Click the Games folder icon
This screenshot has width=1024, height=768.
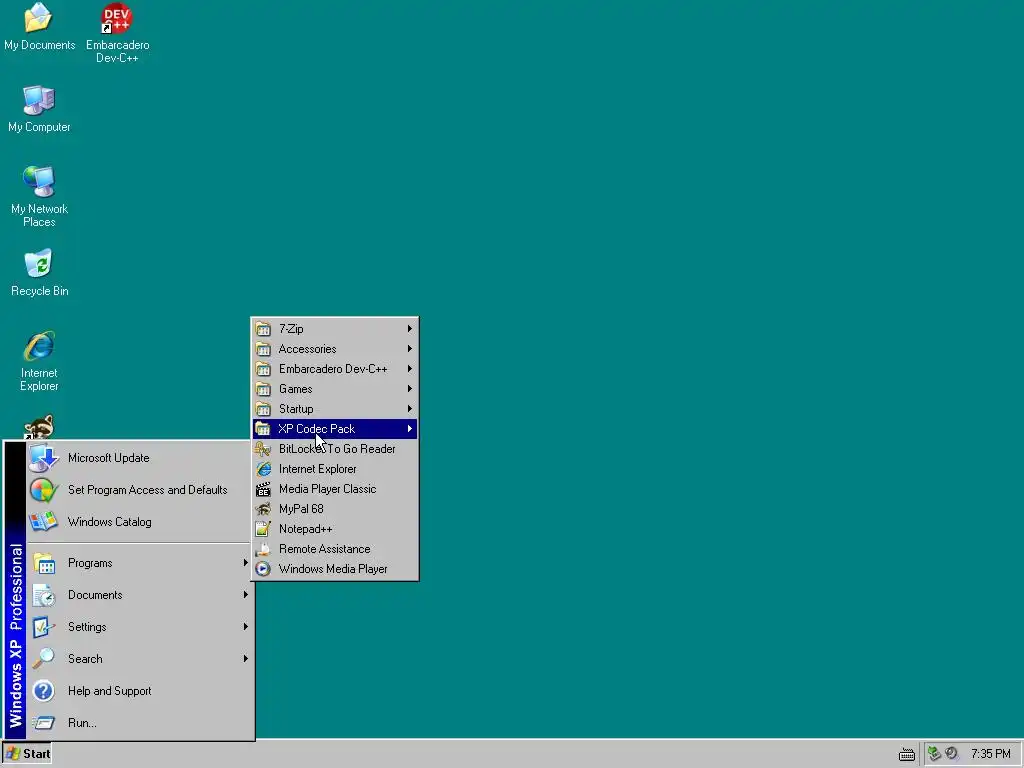coord(263,389)
